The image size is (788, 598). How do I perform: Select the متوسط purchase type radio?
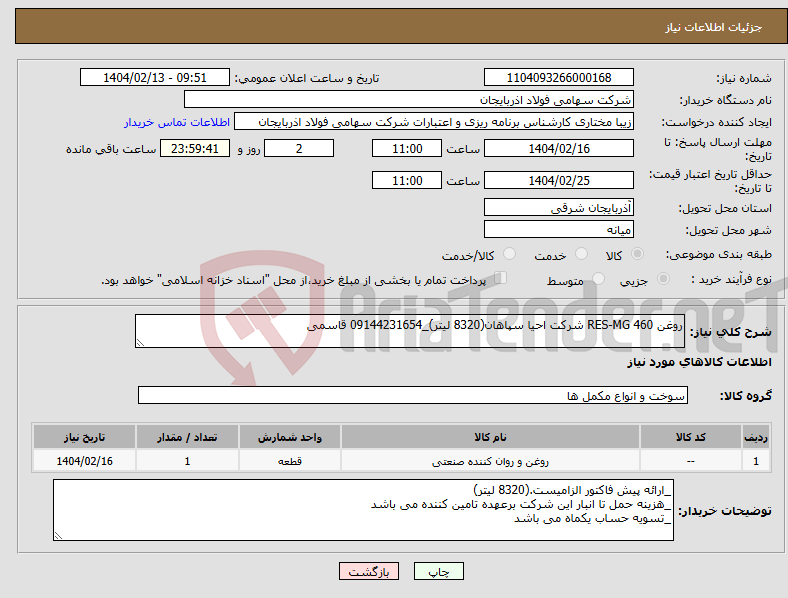(598, 279)
